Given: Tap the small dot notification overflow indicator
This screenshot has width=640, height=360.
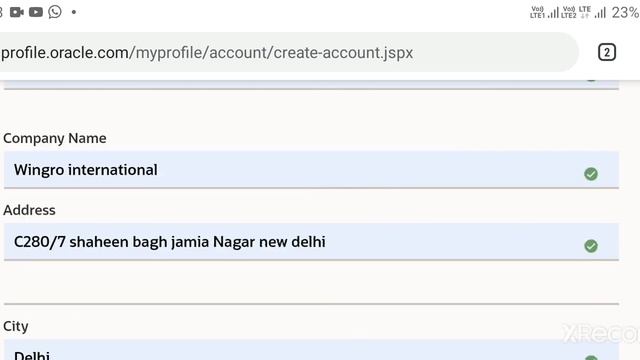Looking at the screenshot, I should [74, 12].
